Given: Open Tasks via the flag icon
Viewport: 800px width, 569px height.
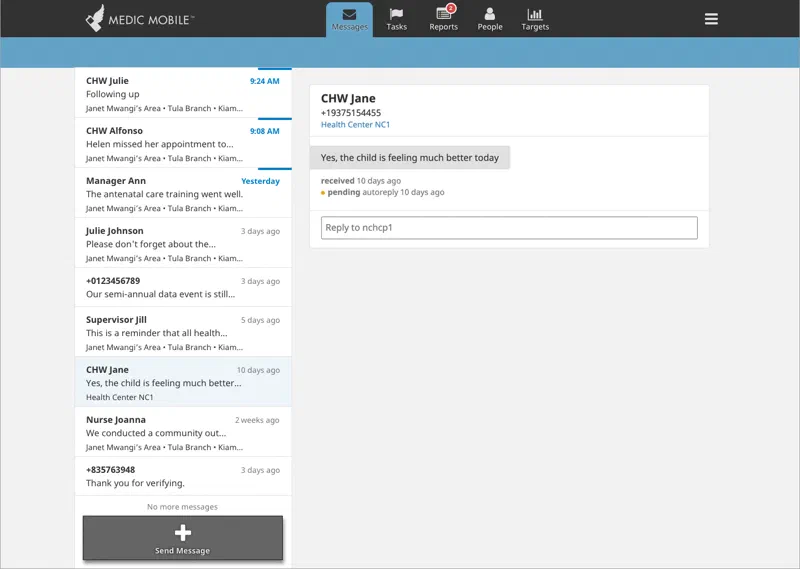Looking at the screenshot, I should click(397, 14).
